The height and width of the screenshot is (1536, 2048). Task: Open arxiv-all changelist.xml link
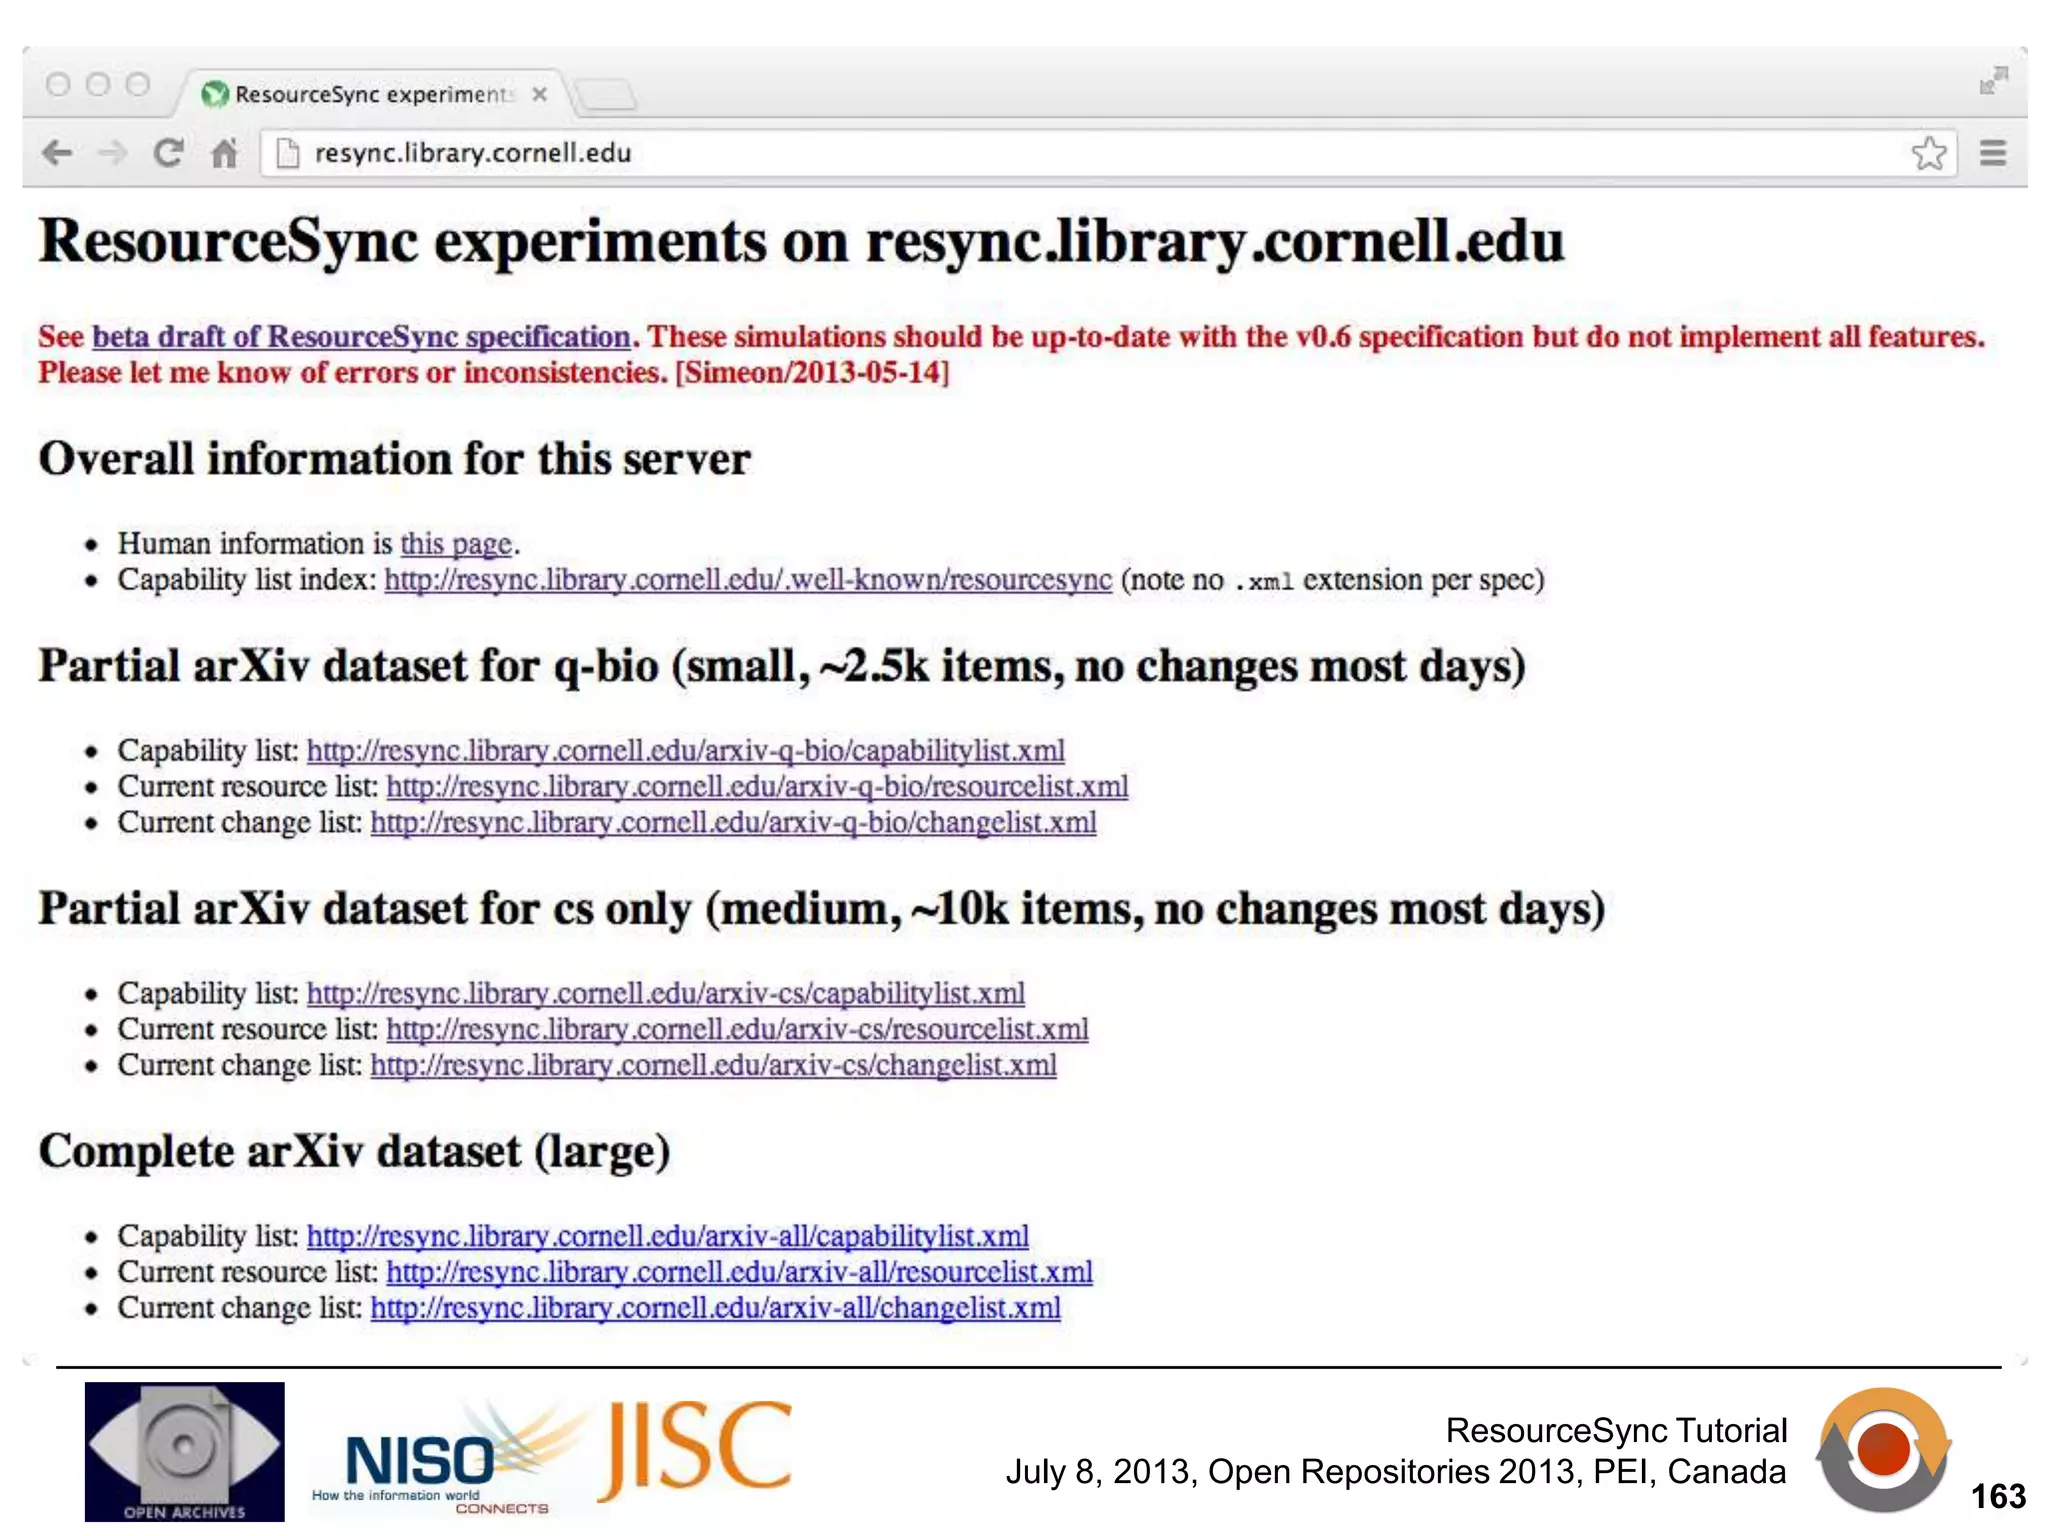pyautogui.click(x=715, y=1309)
